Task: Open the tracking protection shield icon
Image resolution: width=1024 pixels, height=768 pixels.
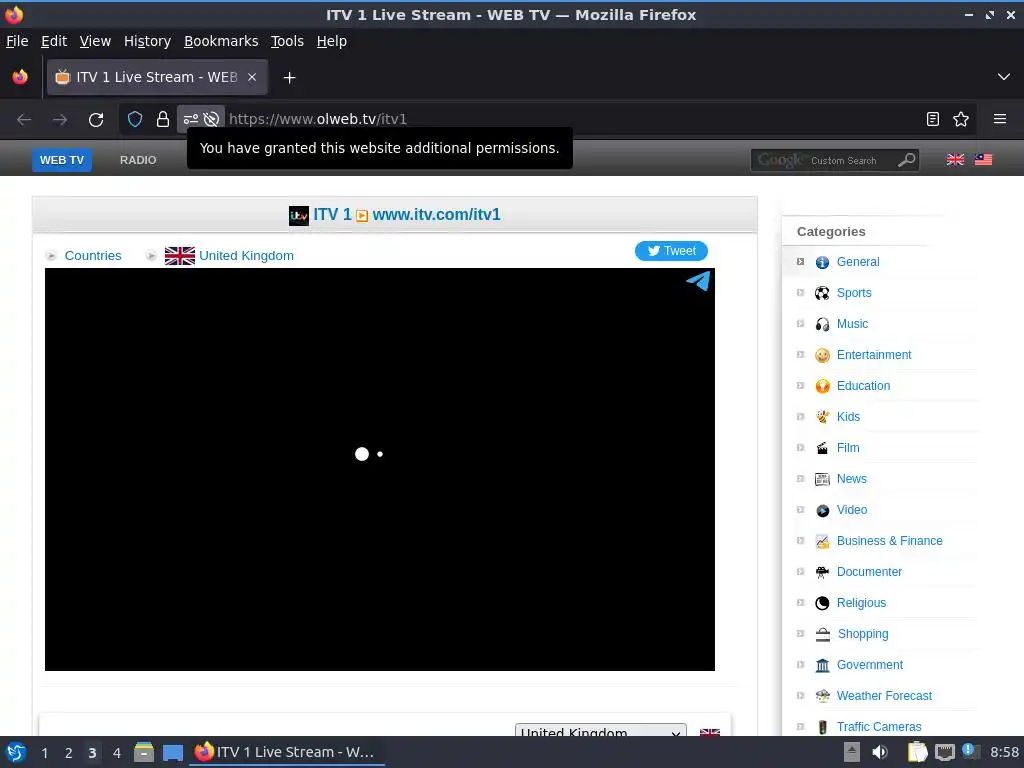Action: (x=135, y=120)
